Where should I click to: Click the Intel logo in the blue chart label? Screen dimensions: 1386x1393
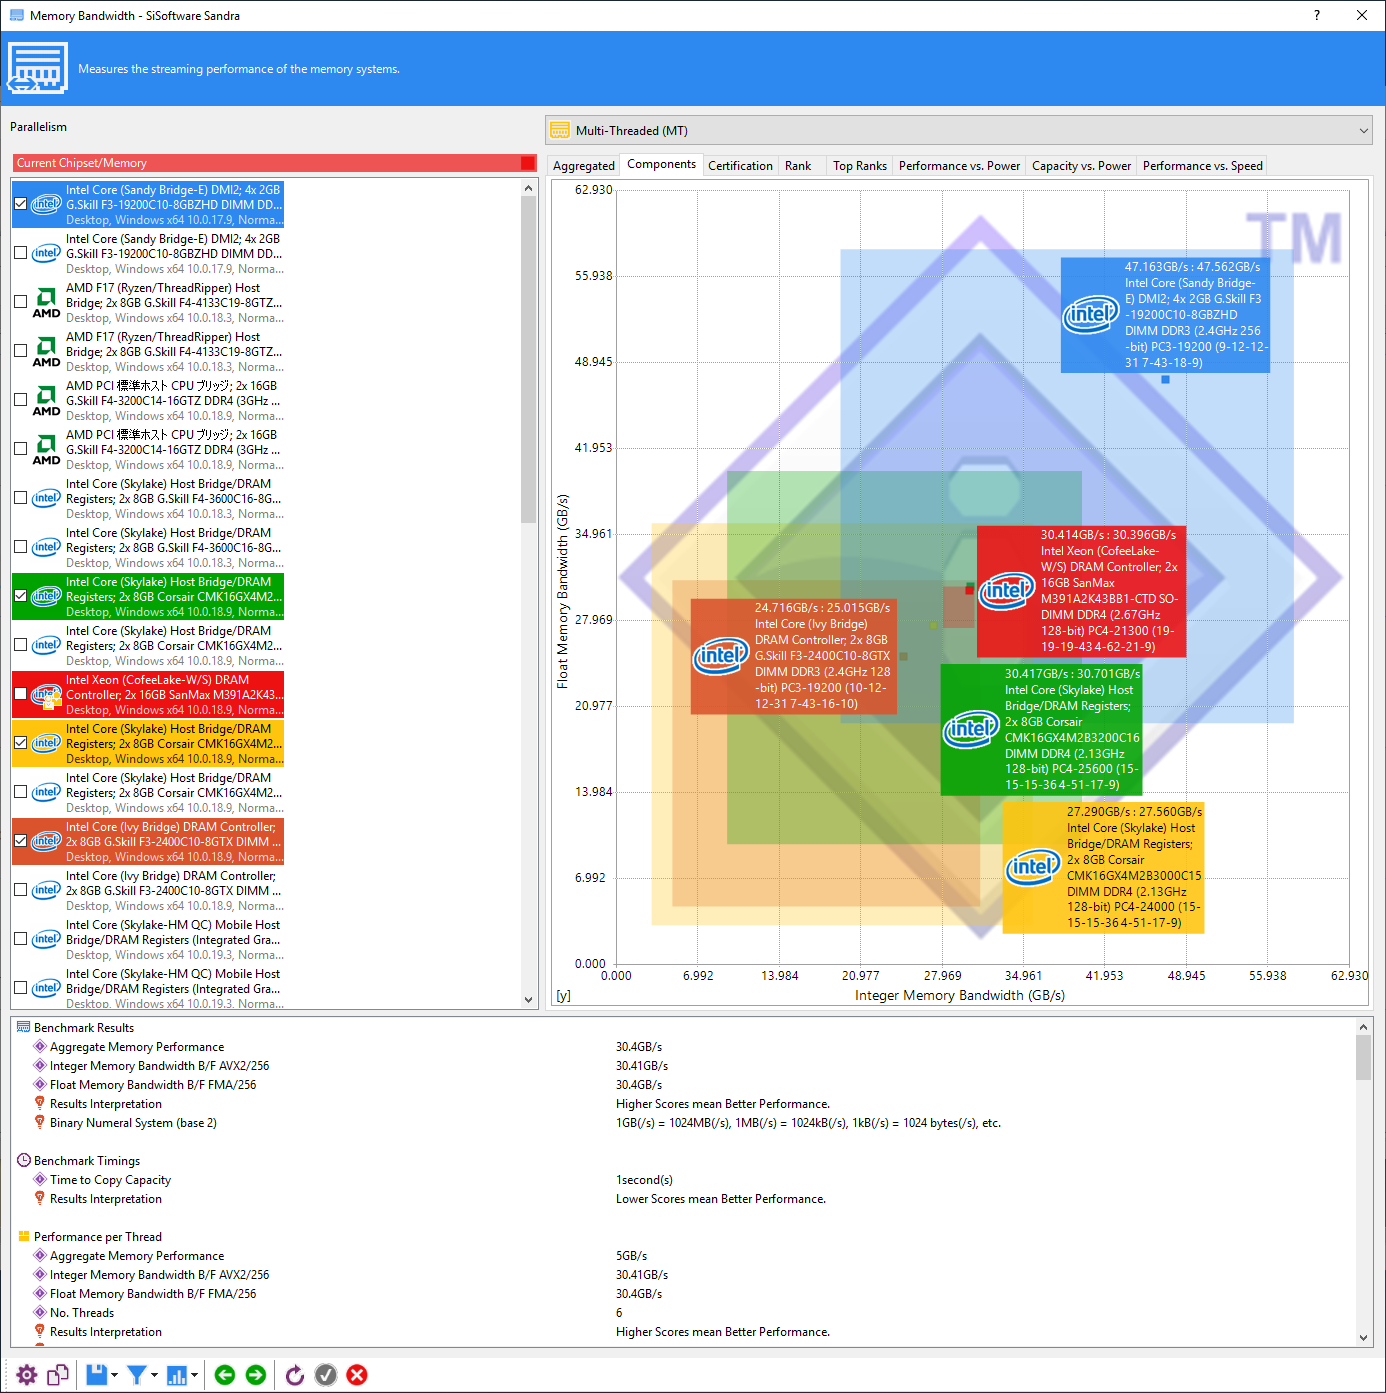(x=1091, y=315)
